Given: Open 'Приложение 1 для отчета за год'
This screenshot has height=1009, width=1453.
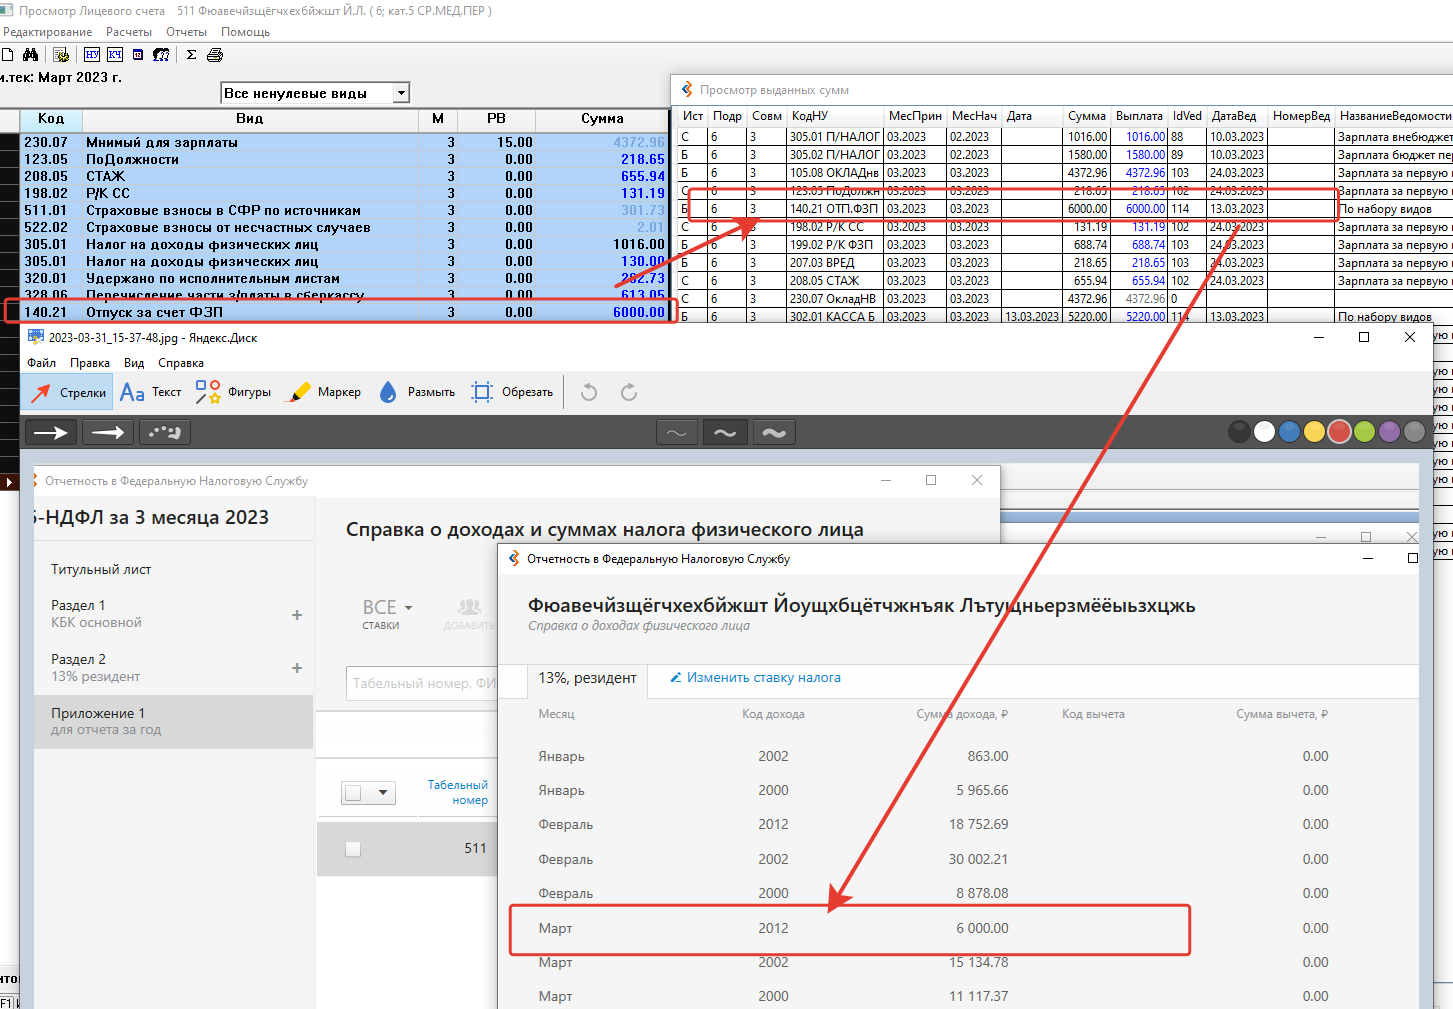Looking at the screenshot, I should point(174,722).
